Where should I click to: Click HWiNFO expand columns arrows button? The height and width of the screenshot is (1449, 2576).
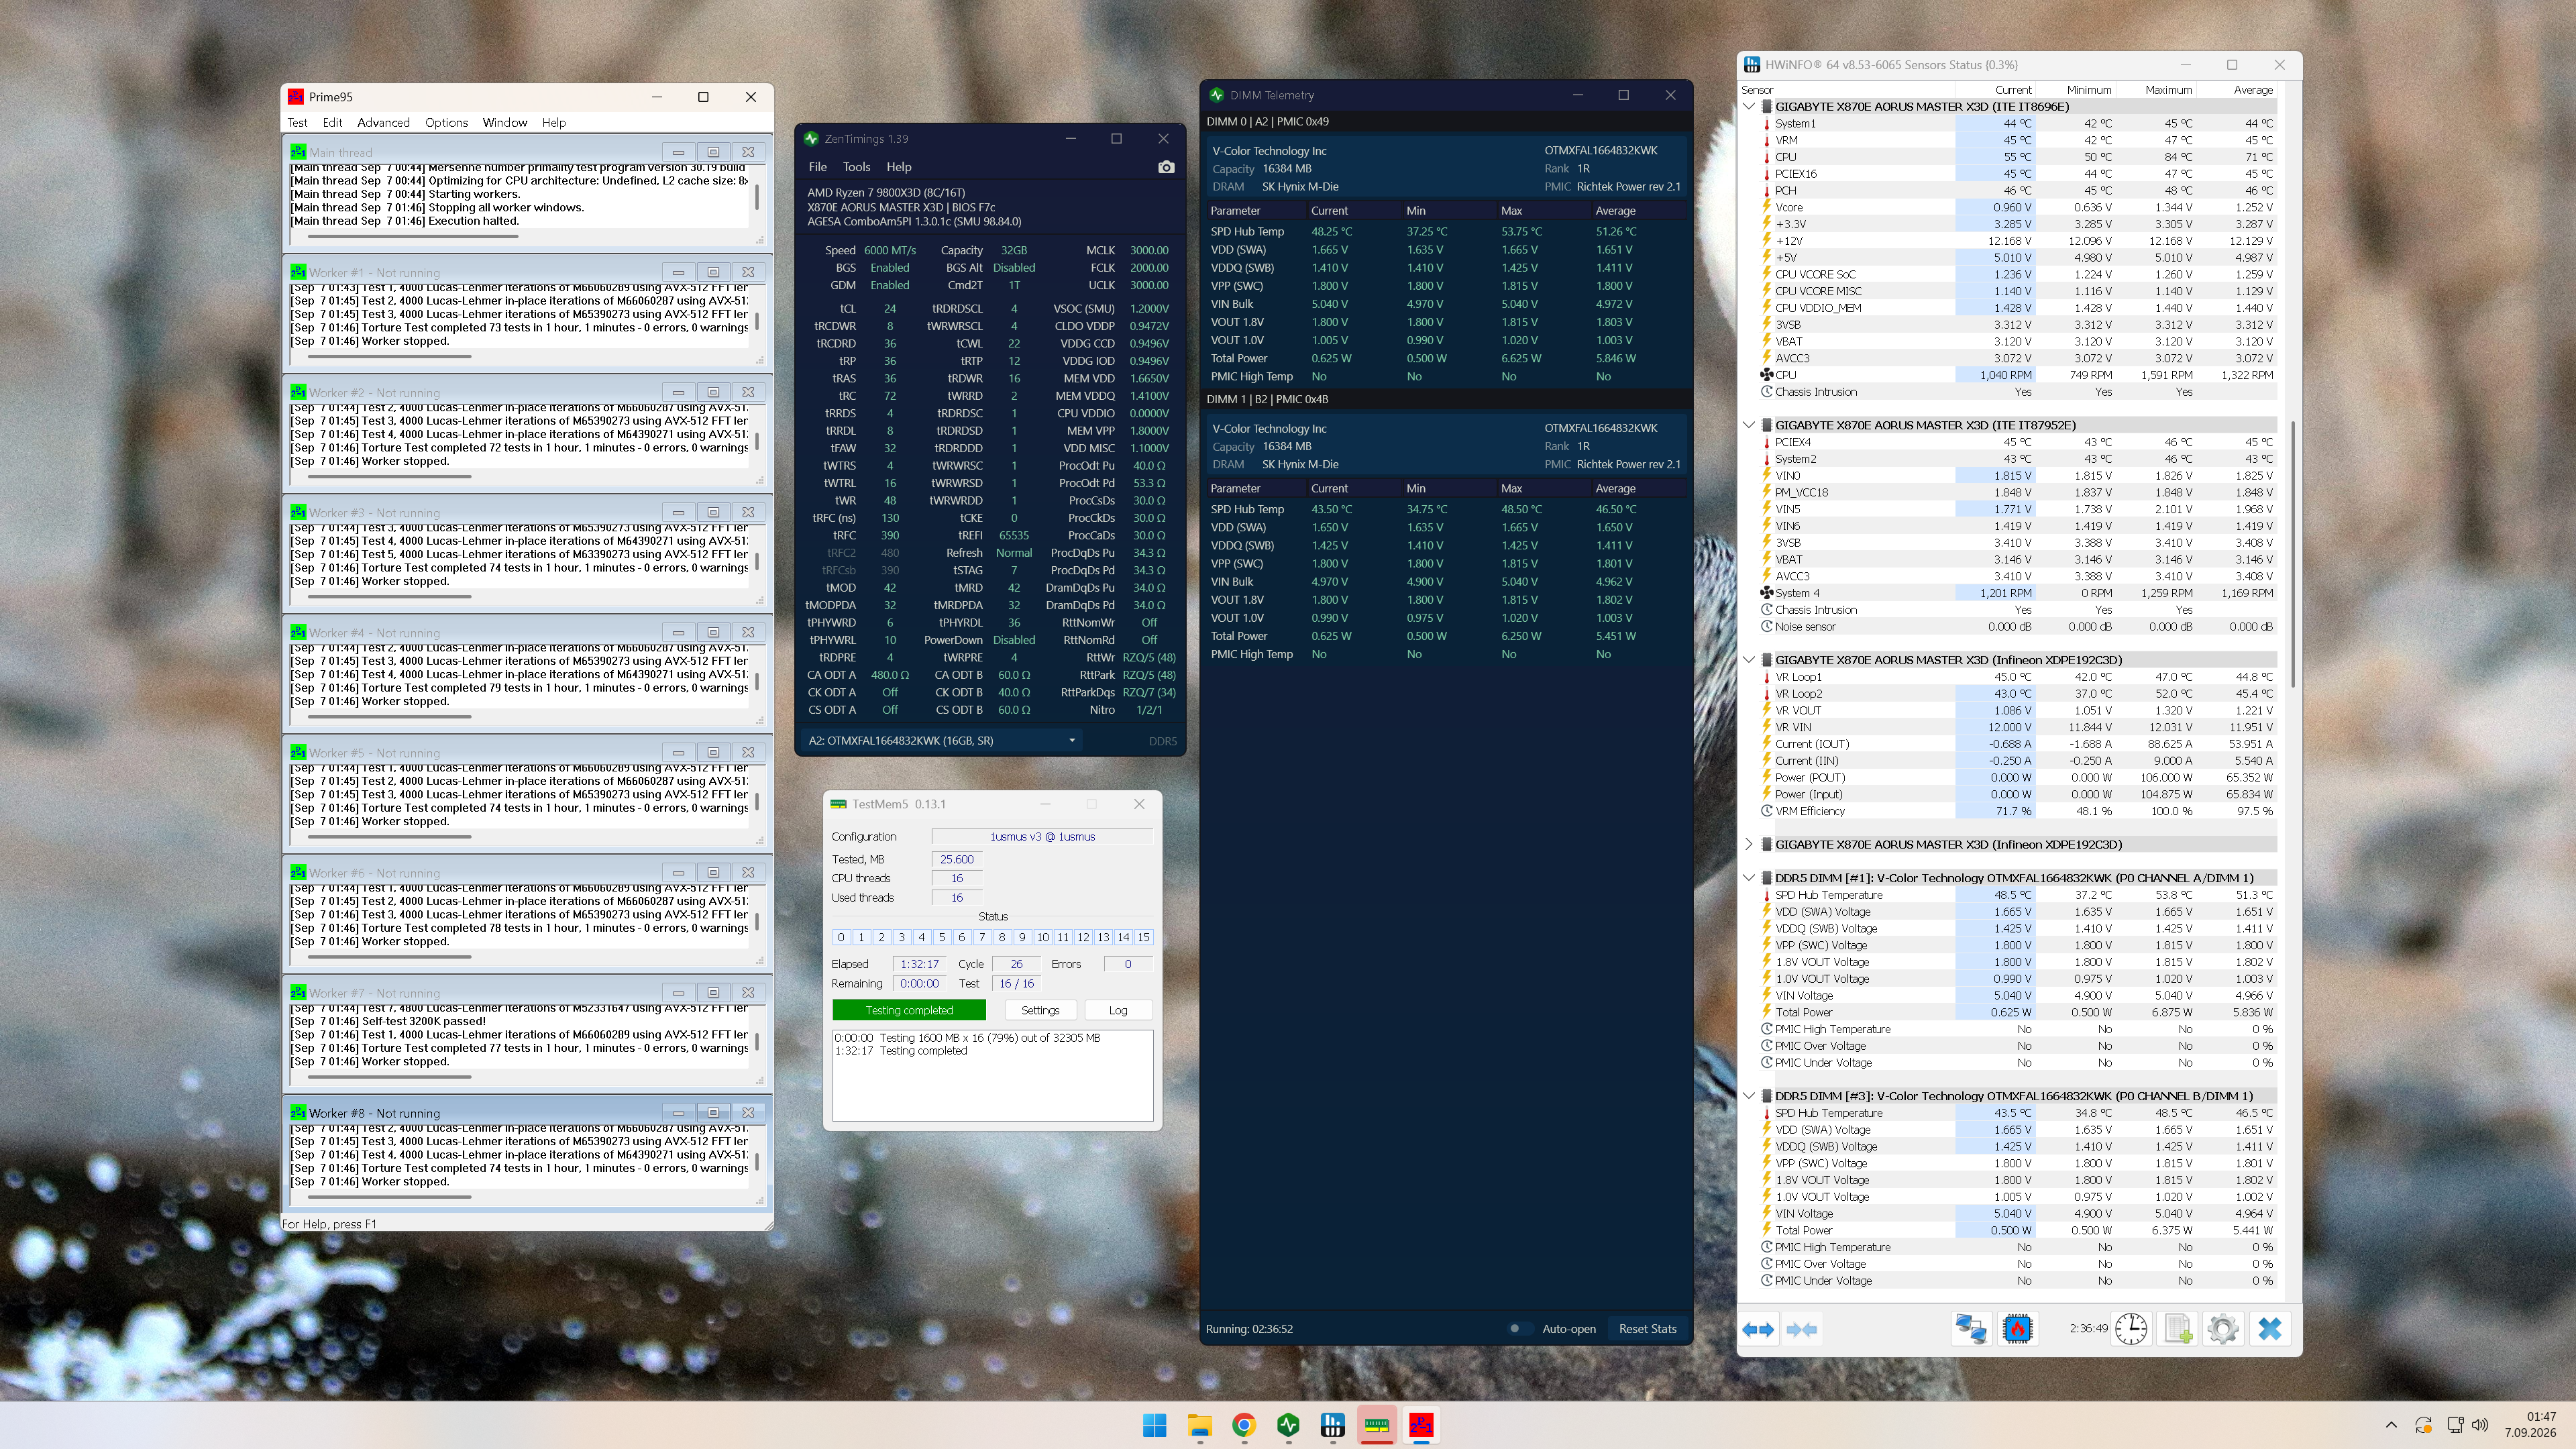pyautogui.click(x=1758, y=1329)
